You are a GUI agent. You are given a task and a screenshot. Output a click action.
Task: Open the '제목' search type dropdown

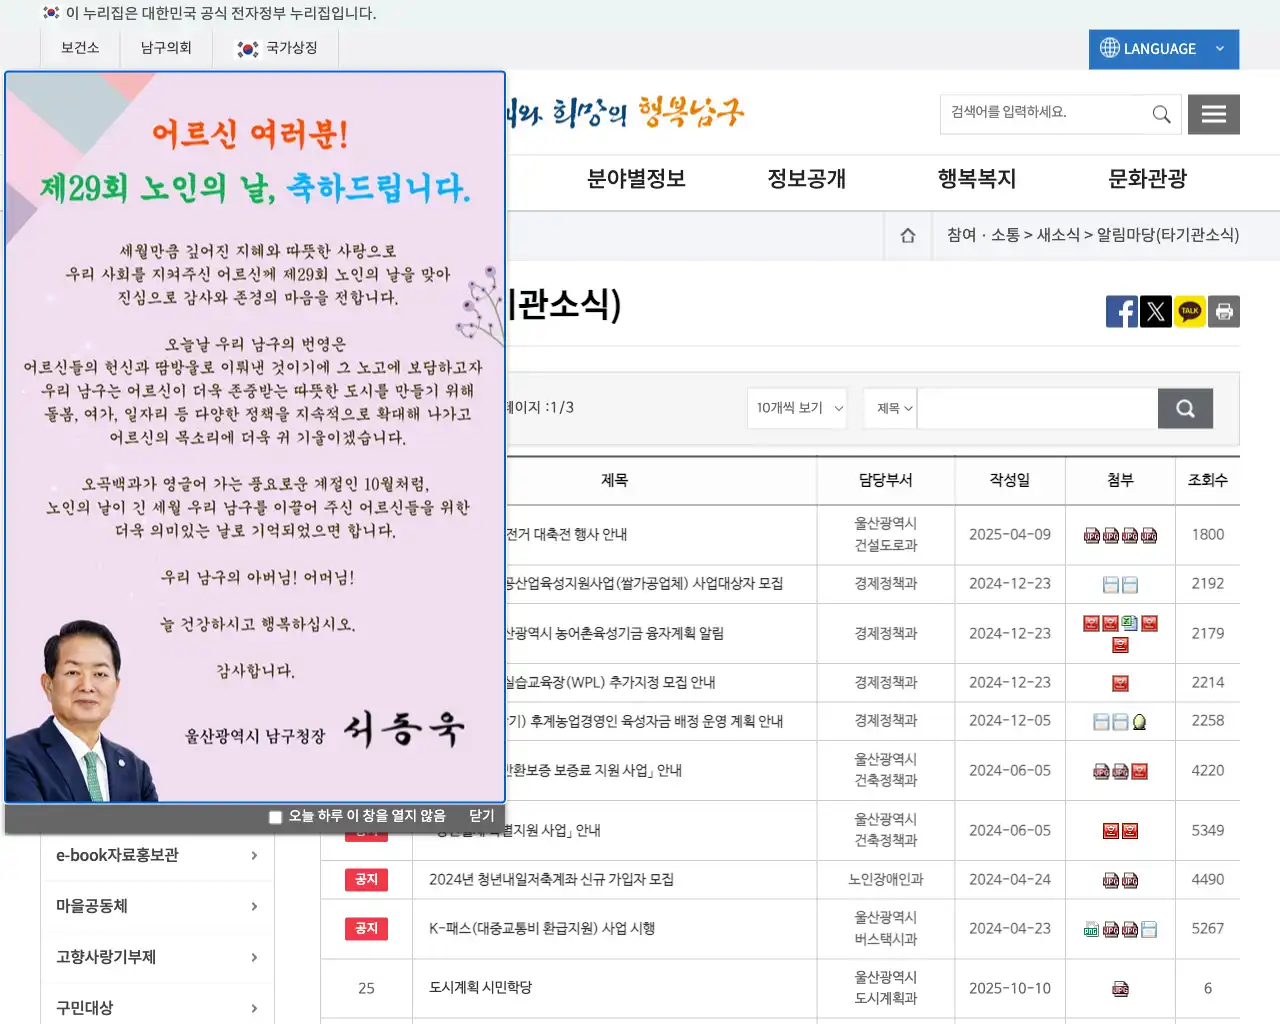coord(891,408)
